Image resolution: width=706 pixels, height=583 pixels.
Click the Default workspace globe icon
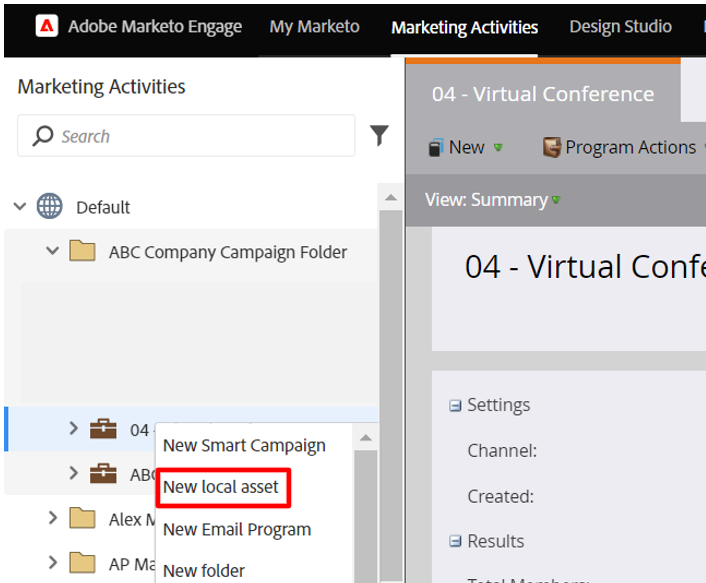[x=50, y=206]
